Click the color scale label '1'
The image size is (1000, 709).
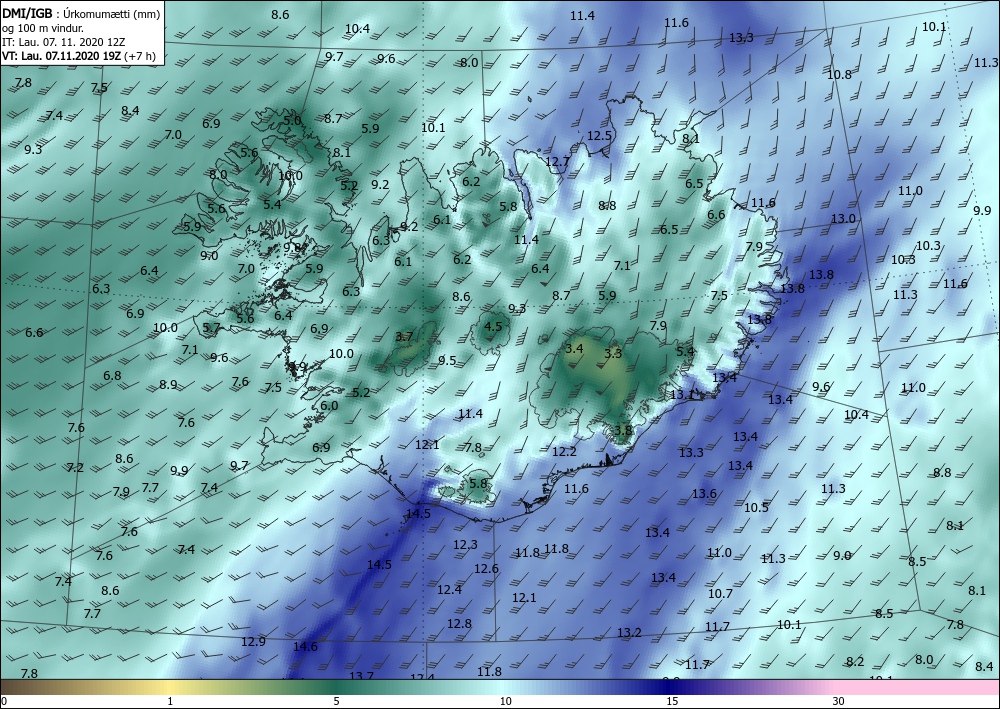point(170,701)
